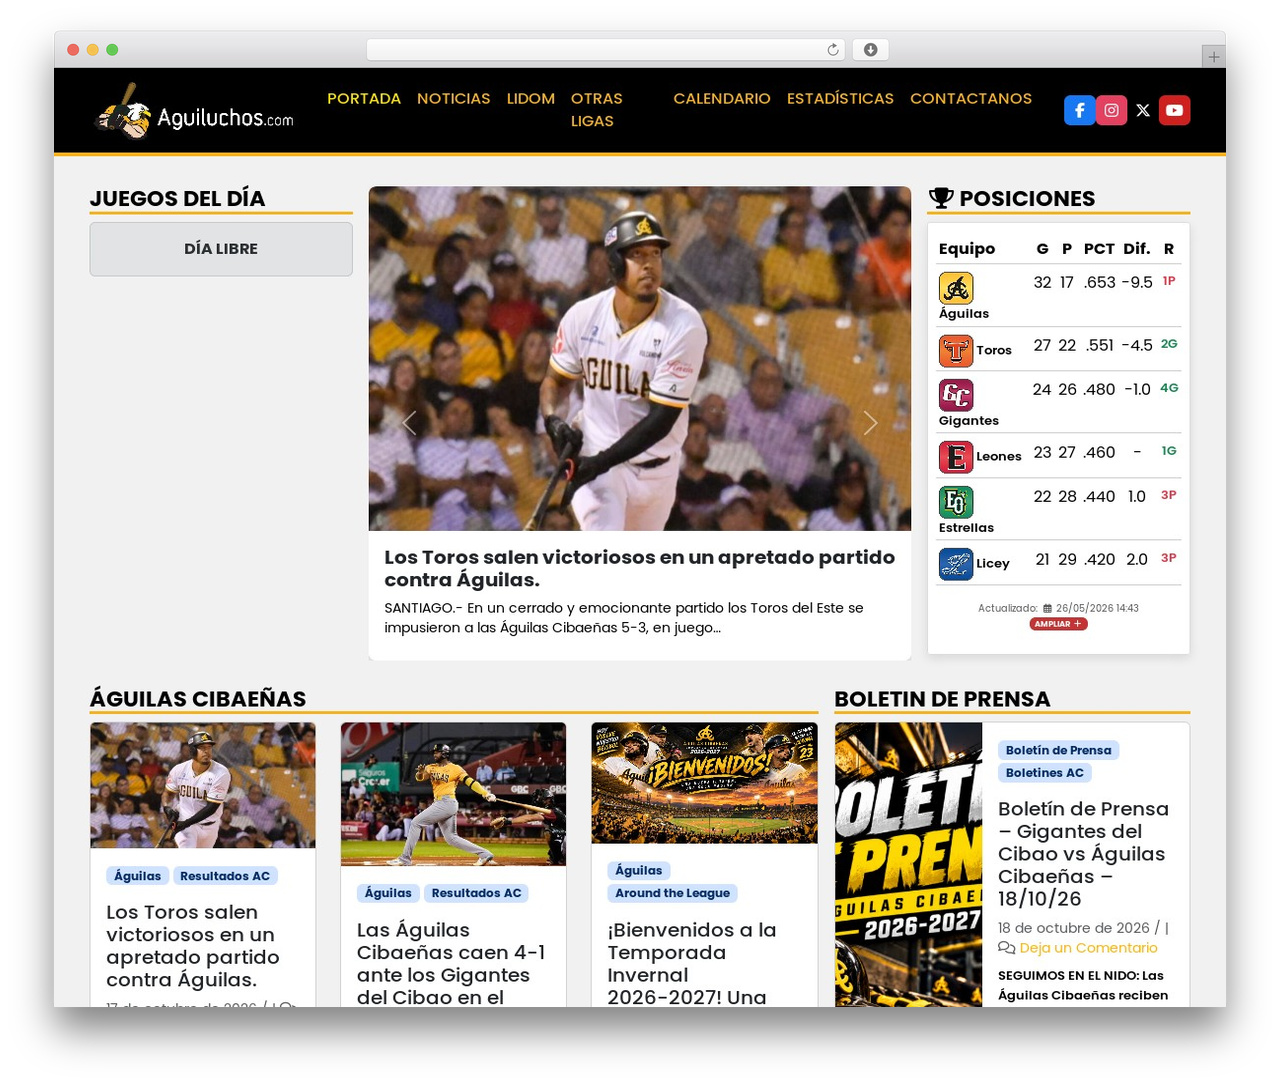Open the Boletín de Prensa Gigantes vs Águilas title
The image size is (1280, 1084).
coord(1083,853)
